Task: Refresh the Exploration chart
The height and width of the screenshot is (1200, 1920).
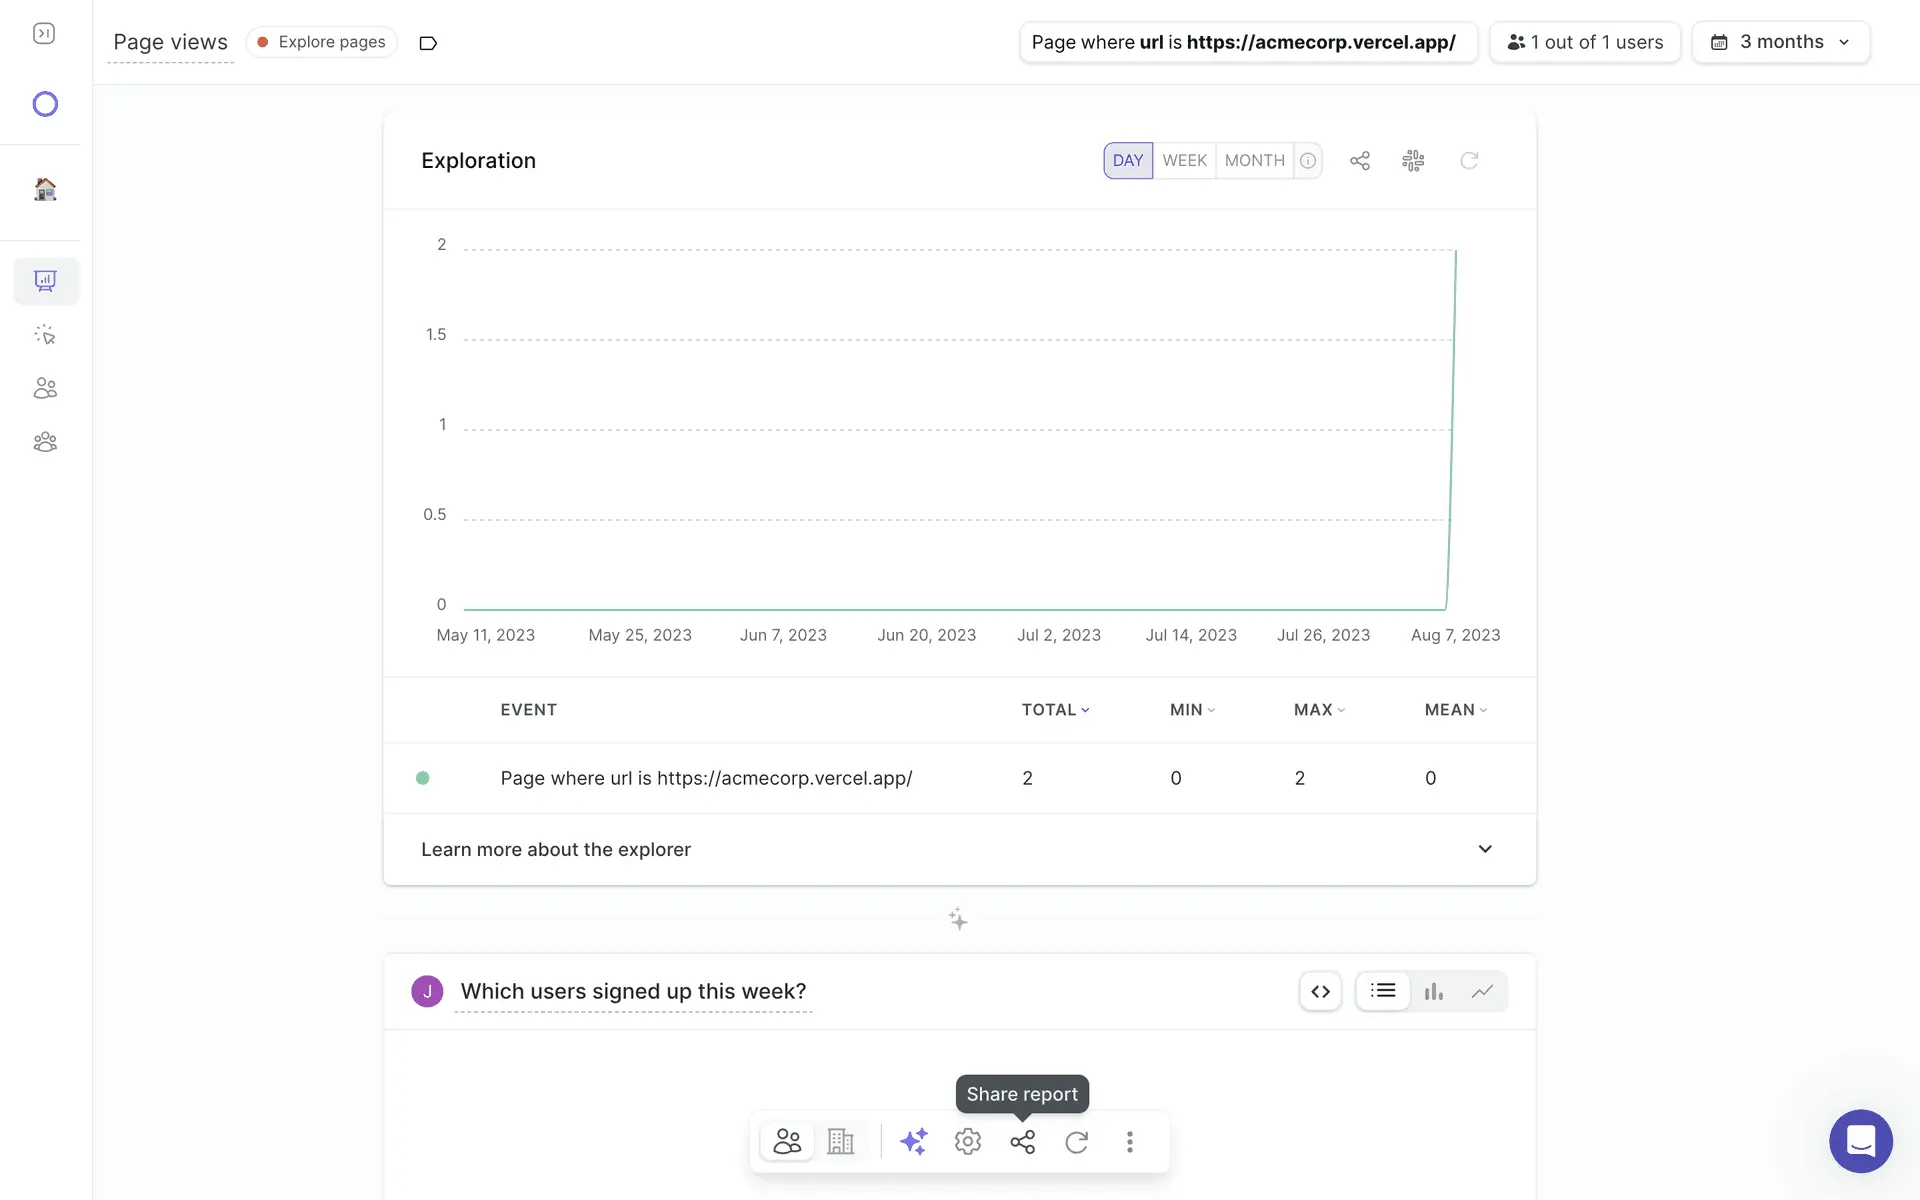Action: coord(1469,161)
